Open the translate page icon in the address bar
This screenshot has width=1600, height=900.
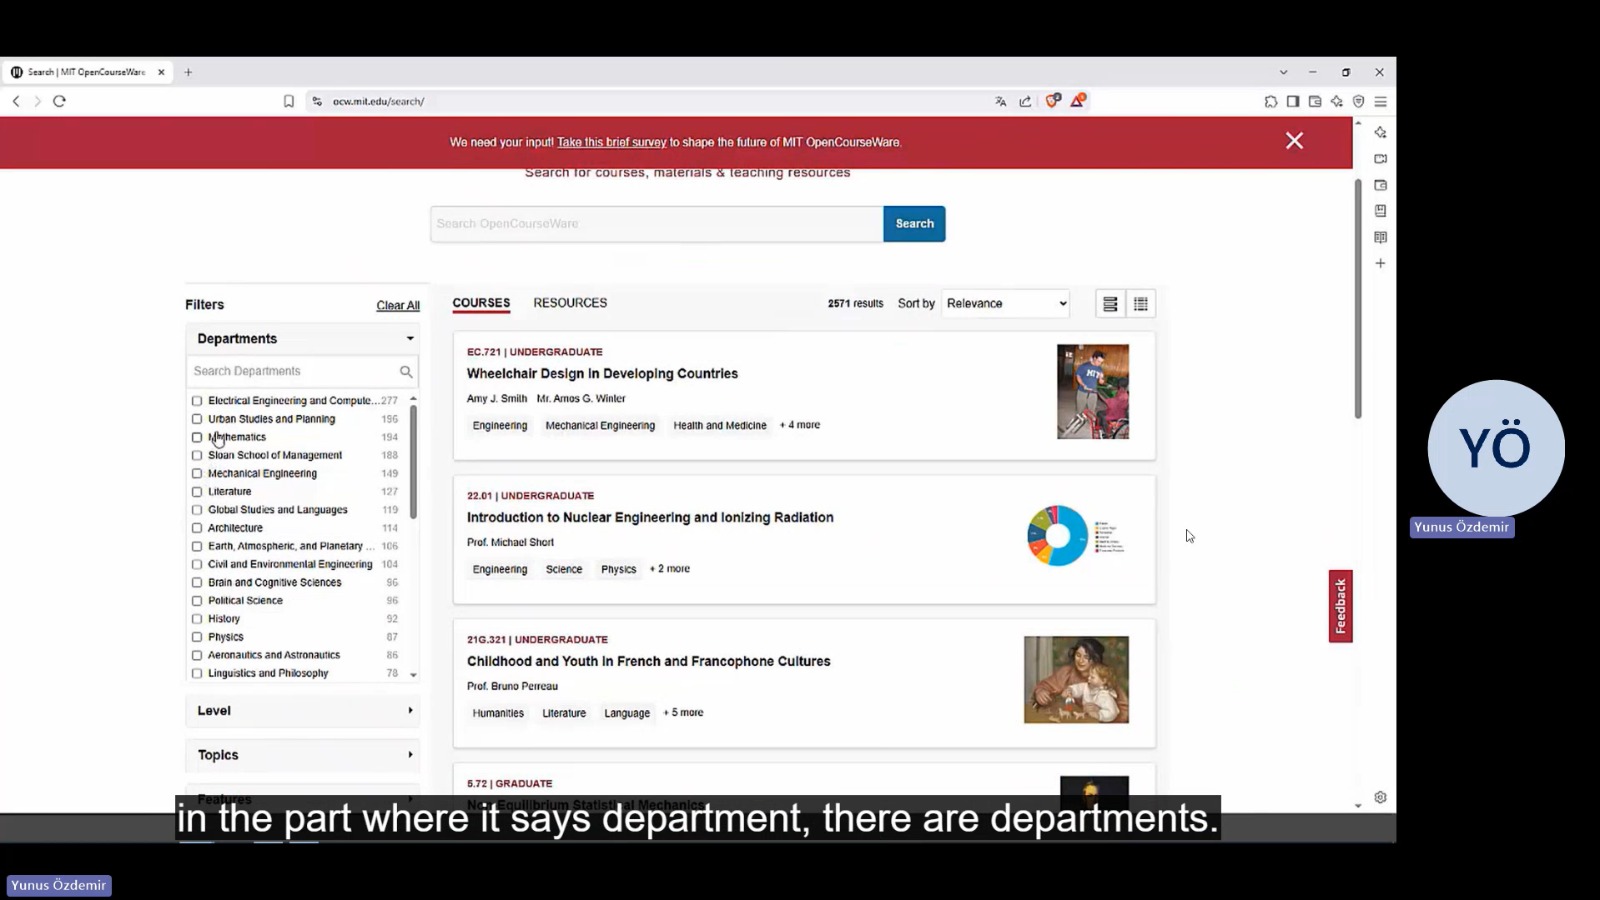coord(1001,101)
